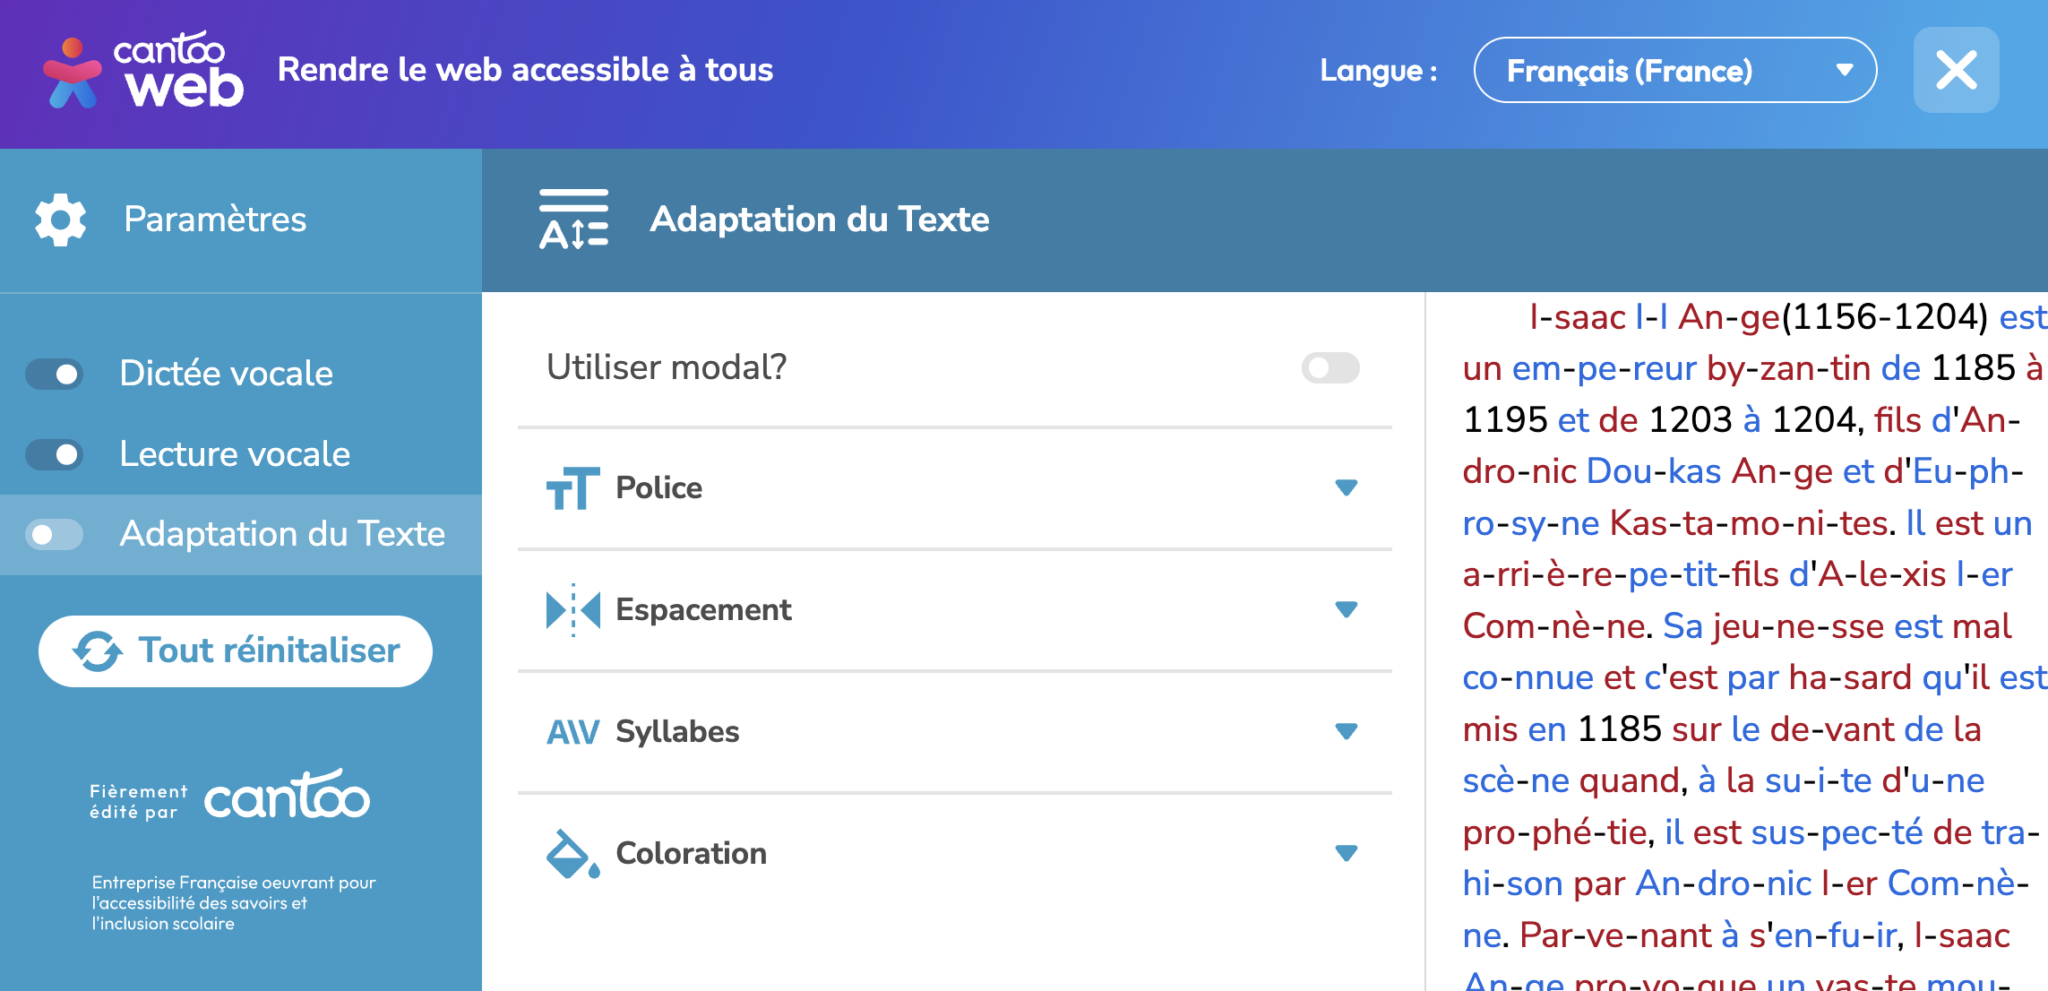Disable the Dictée vocale toggle
The width and height of the screenshot is (2048, 991).
click(x=53, y=373)
